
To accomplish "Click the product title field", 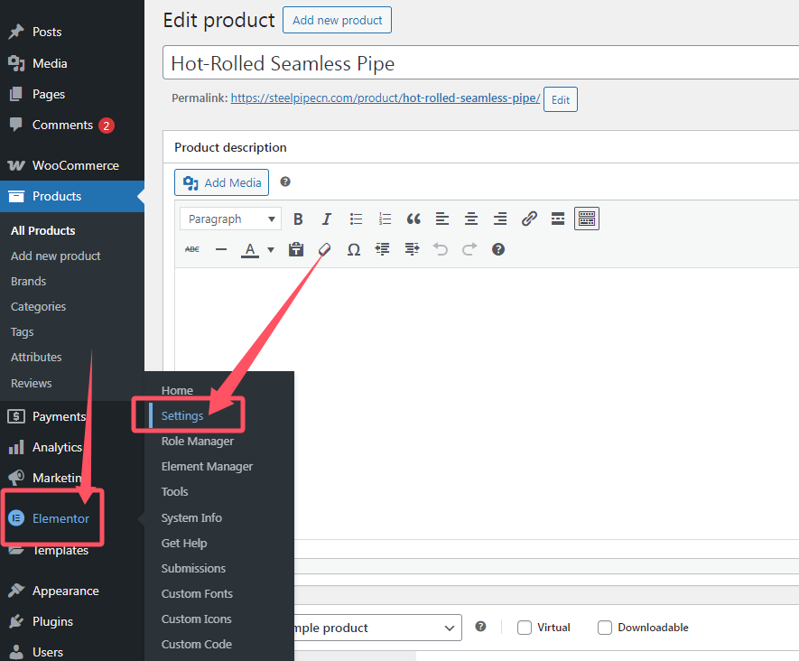I will 481,63.
